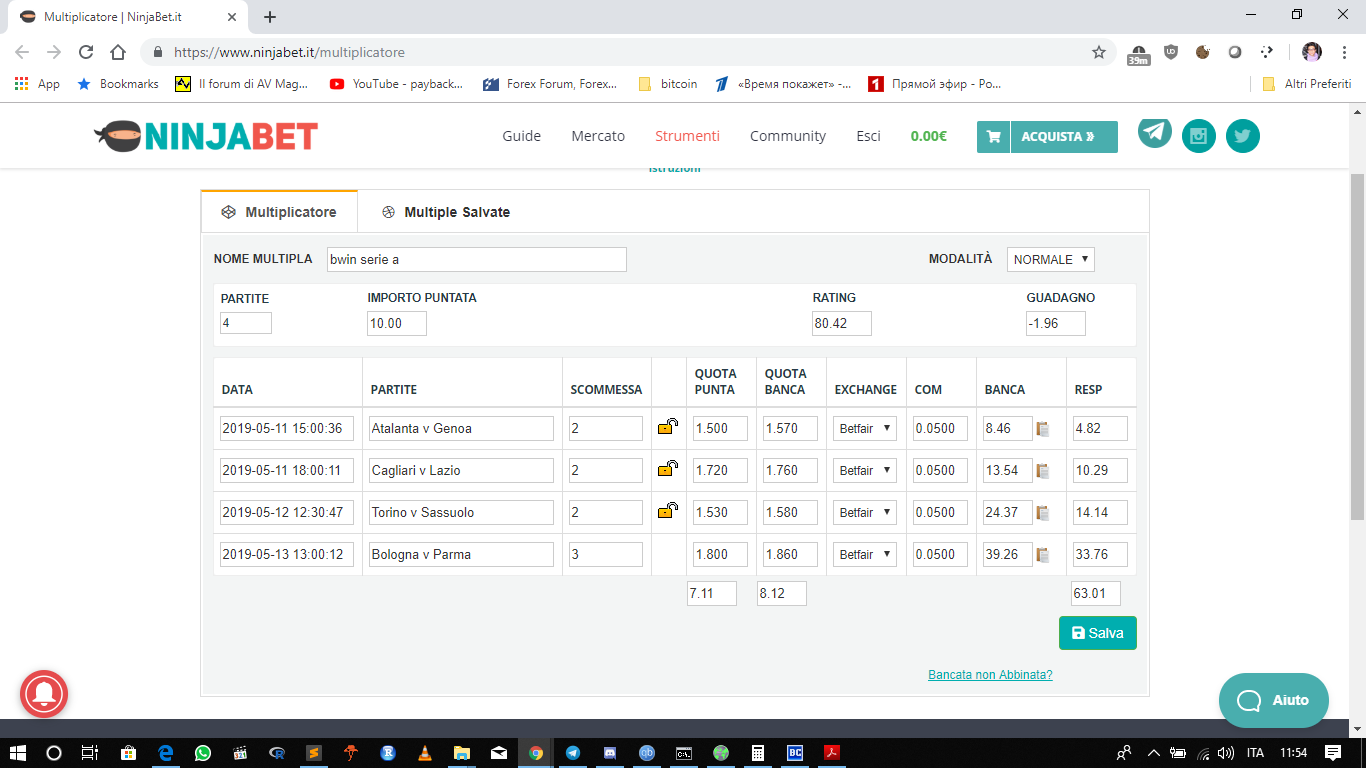Screen dimensions: 1366x768
Task: Open the bitcoin bookmark folder
Action: coord(667,84)
